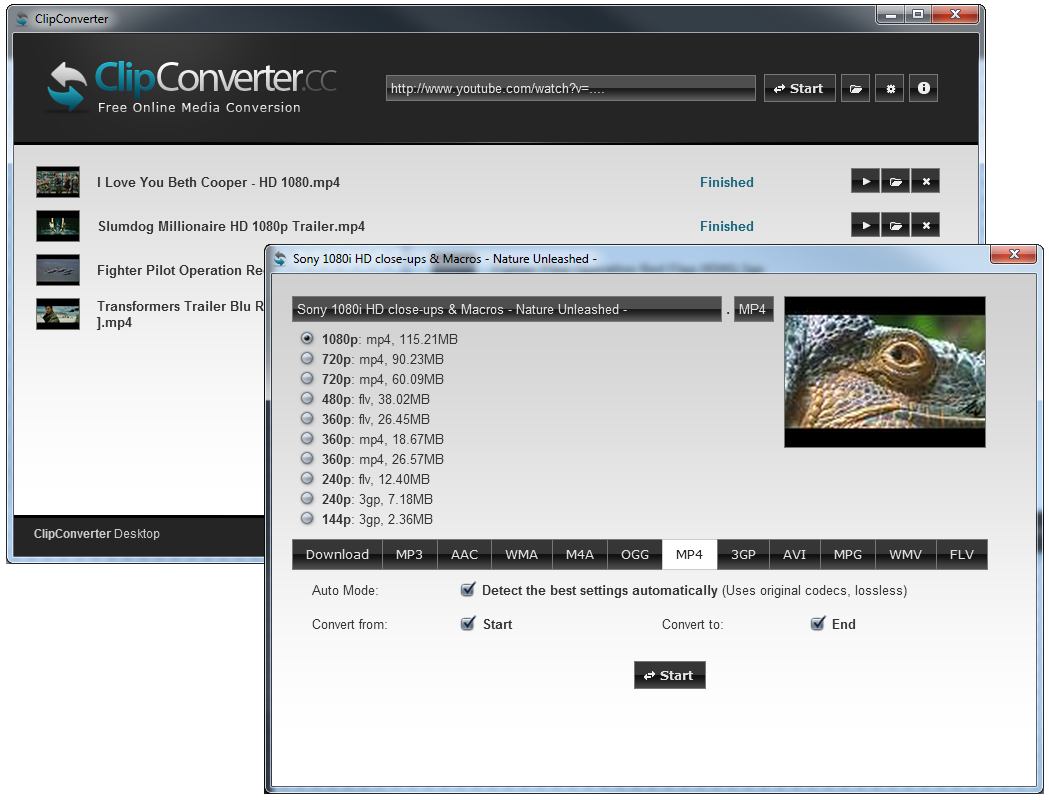Close the Sony 1080i conversion dialog
The height and width of the screenshot is (800, 1049).
(1014, 254)
